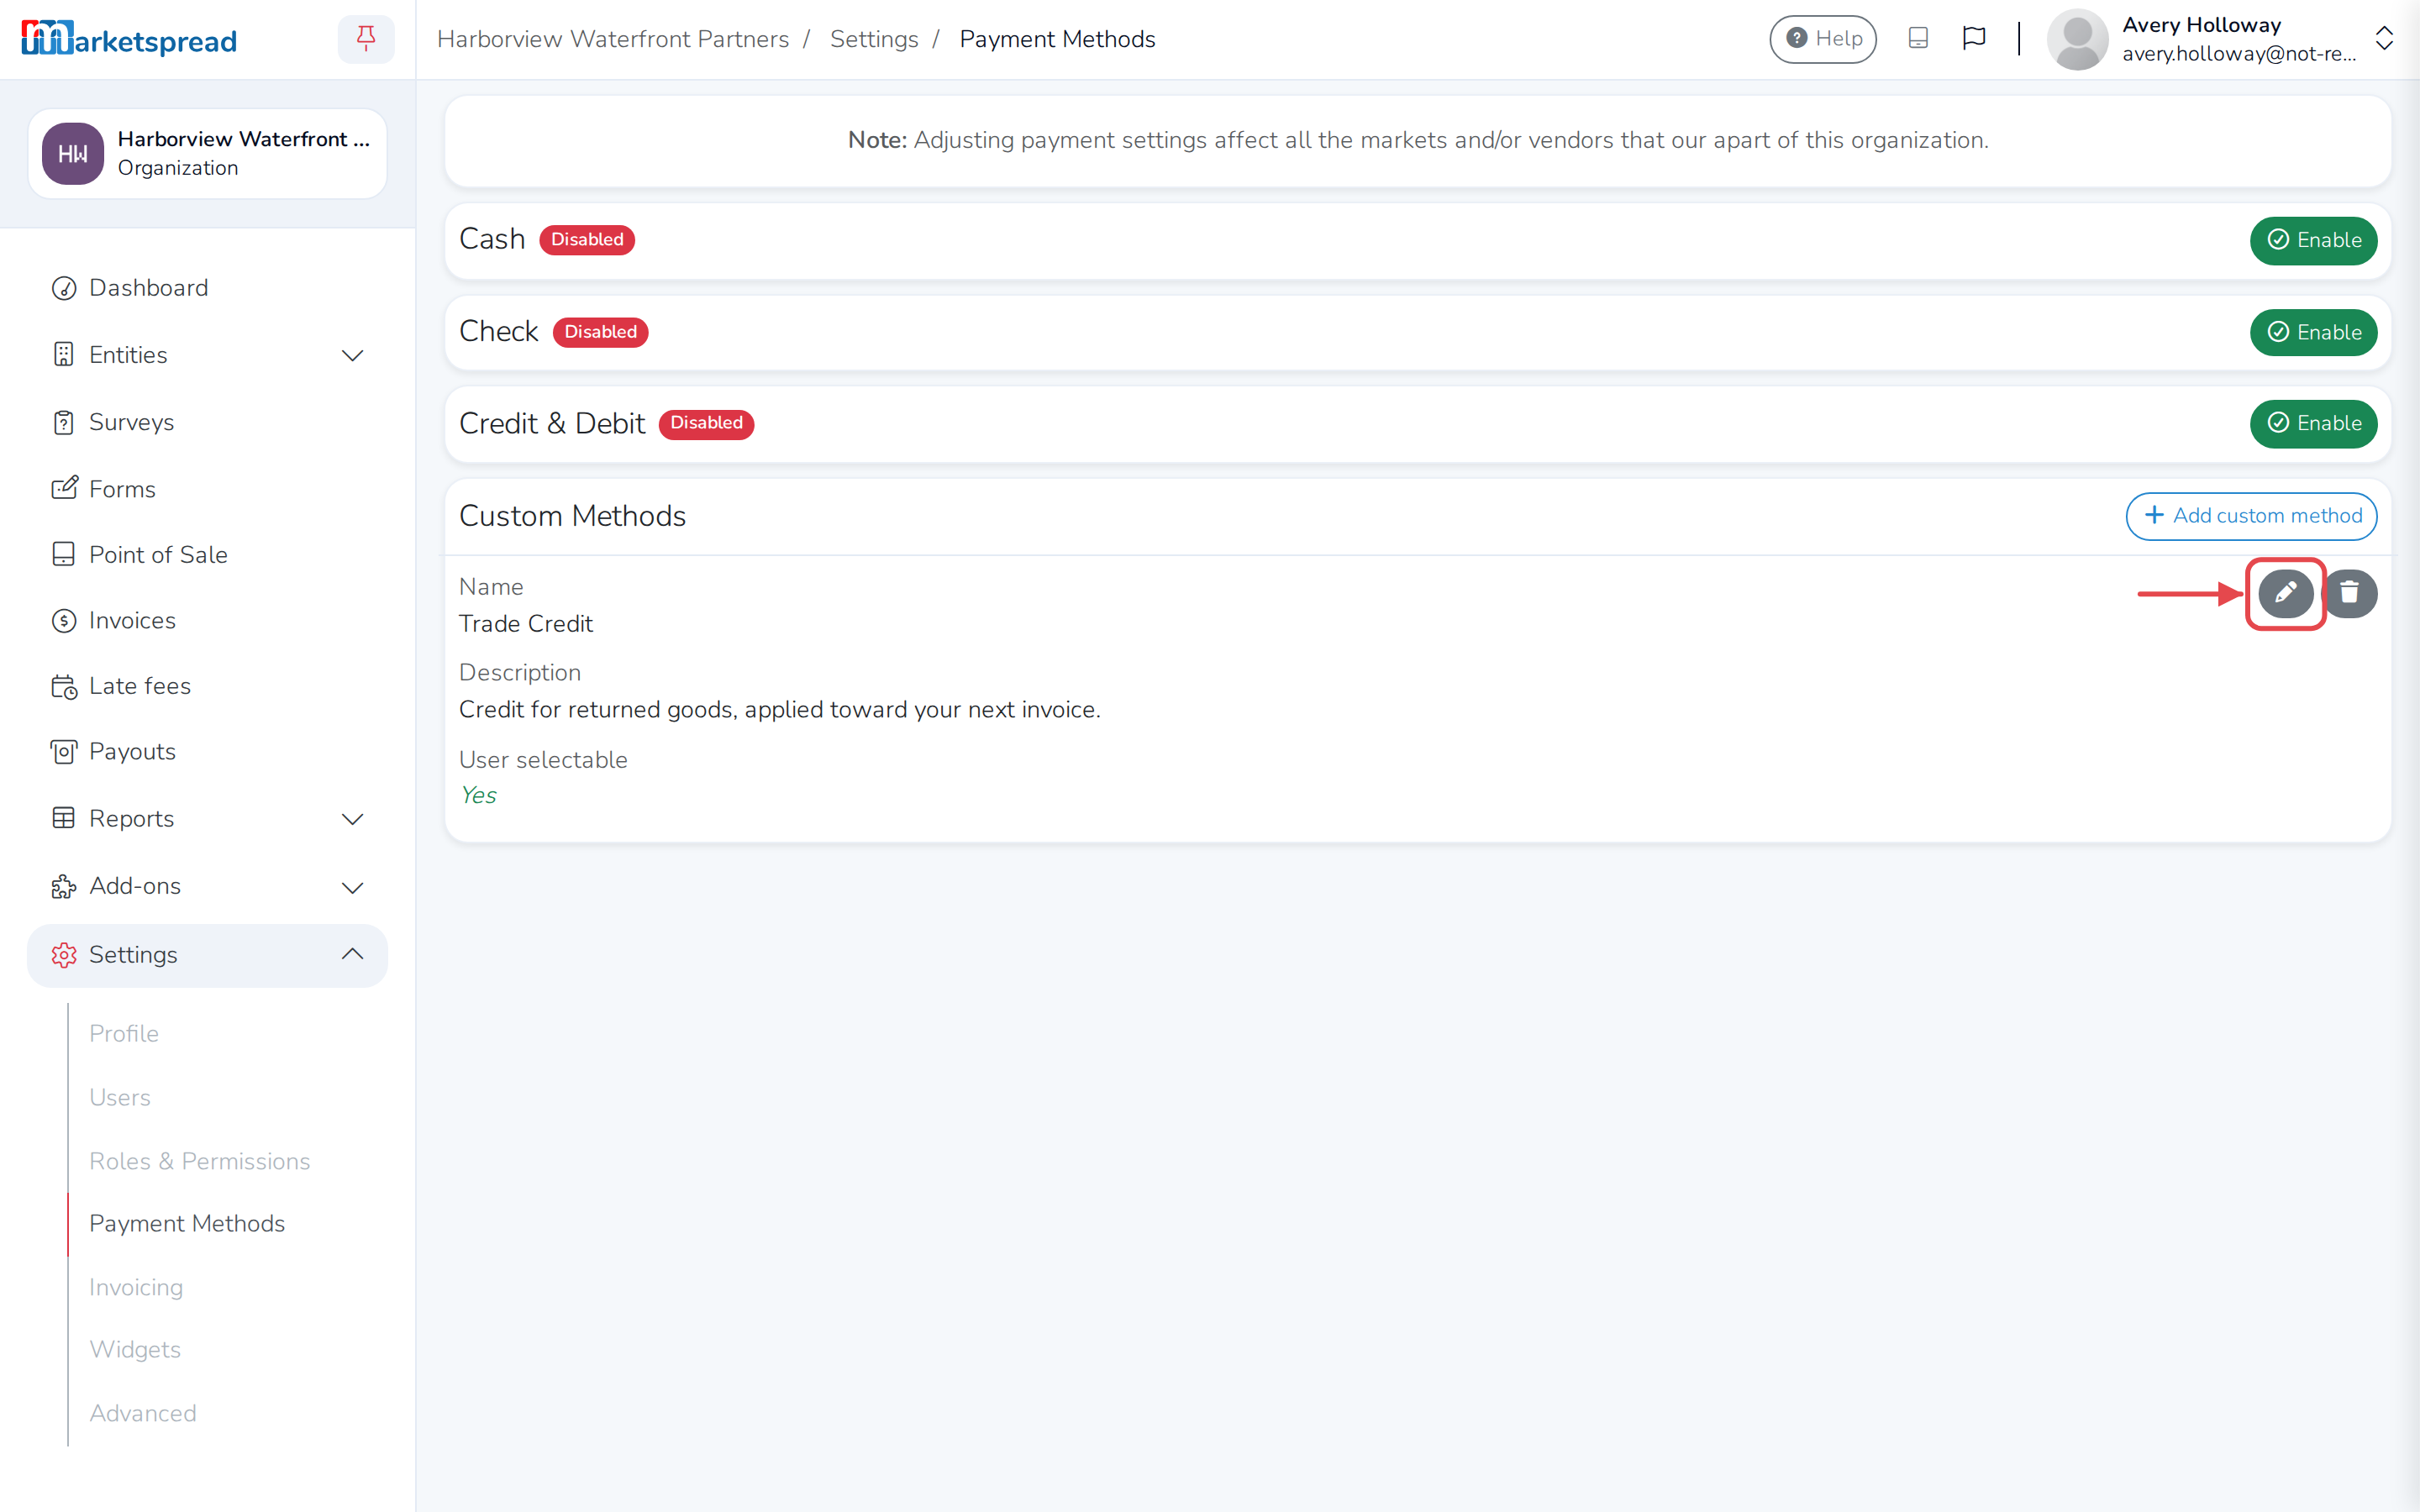Edit the Trade Credit custom method

click(x=2285, y=593)
